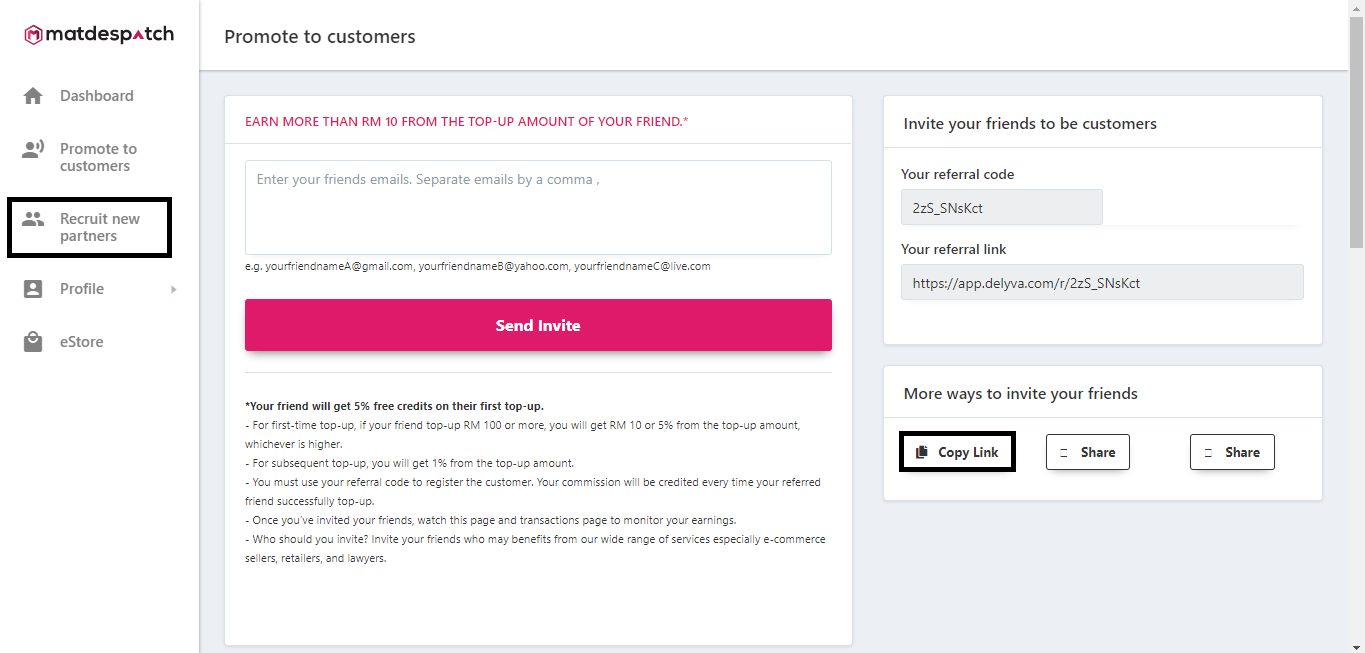The width and height of the screenshot is (1365, 653).
Task: Click the Recruit new partners people icon
Action: [33, 219]
